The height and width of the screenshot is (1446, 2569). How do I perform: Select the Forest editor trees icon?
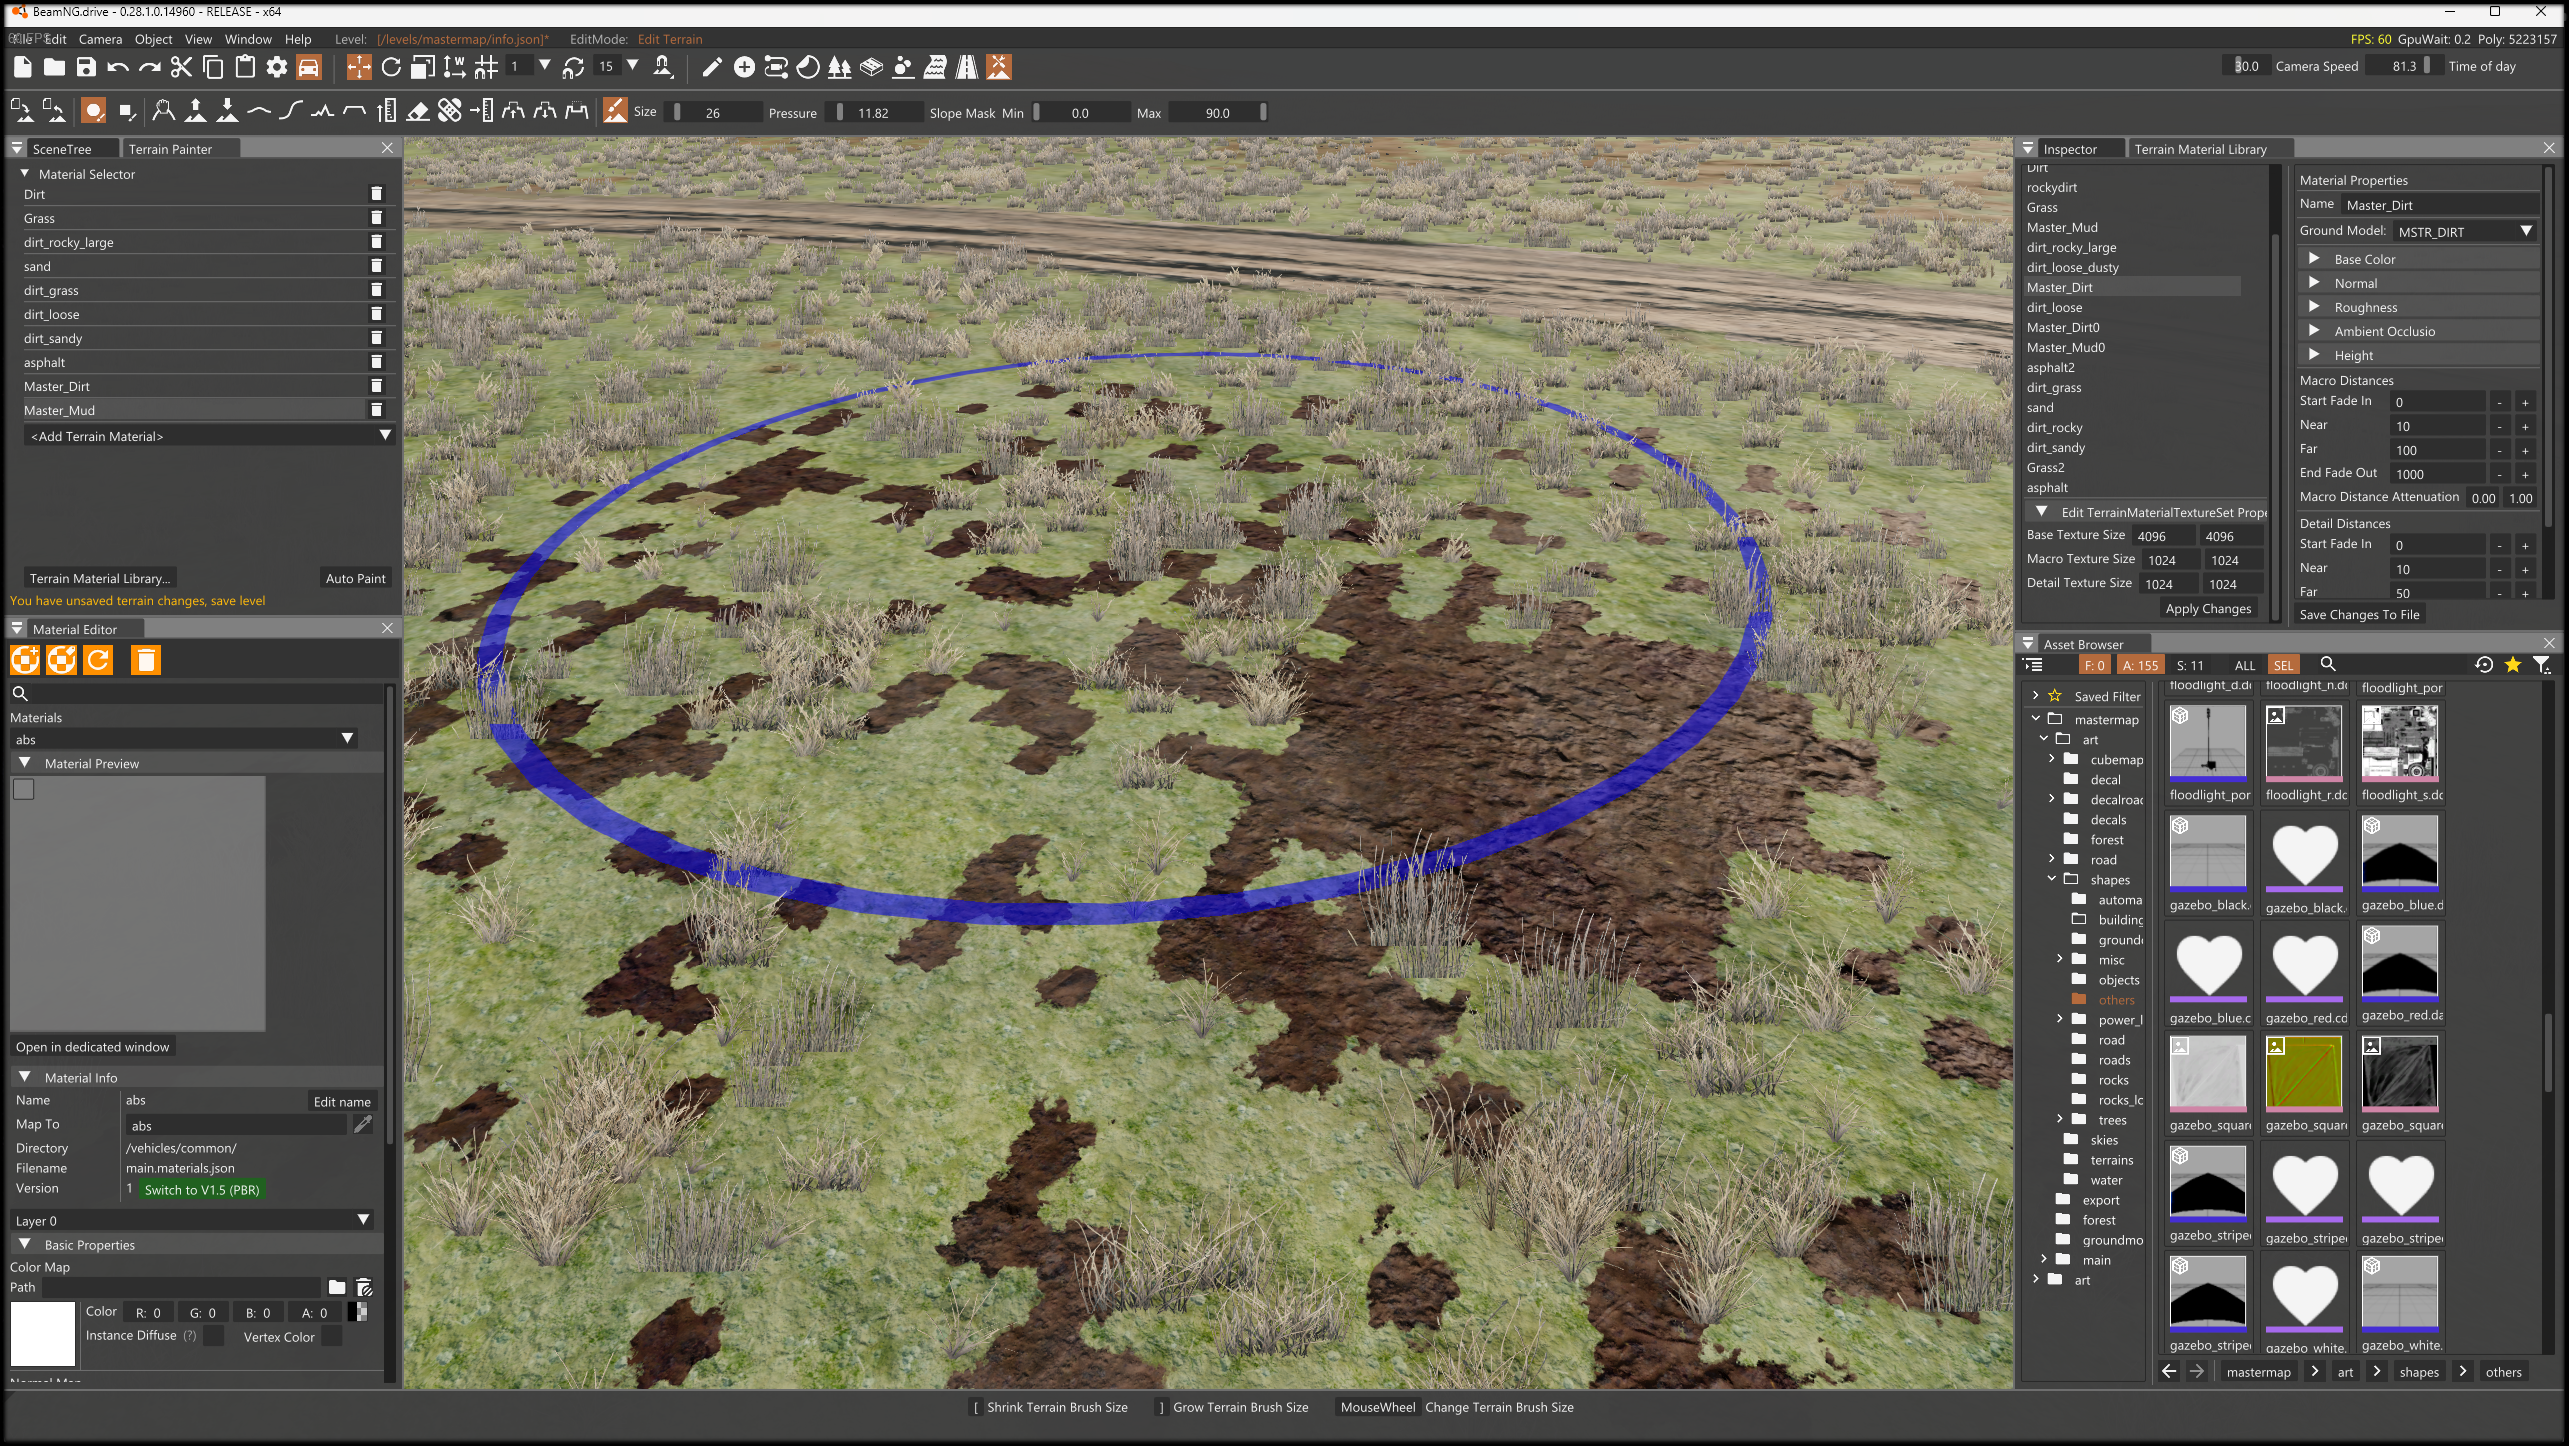pyautogui.click(x=839, y=67)
